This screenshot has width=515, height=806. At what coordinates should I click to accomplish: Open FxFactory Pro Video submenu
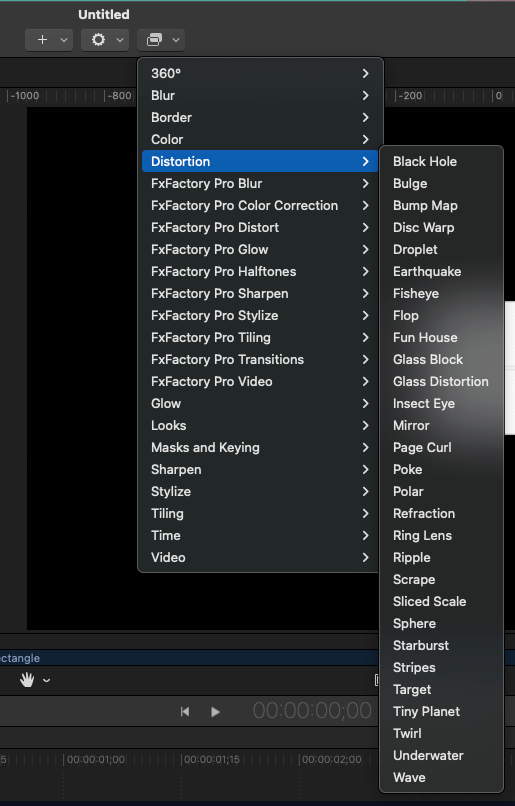click(x=260, y=381)
